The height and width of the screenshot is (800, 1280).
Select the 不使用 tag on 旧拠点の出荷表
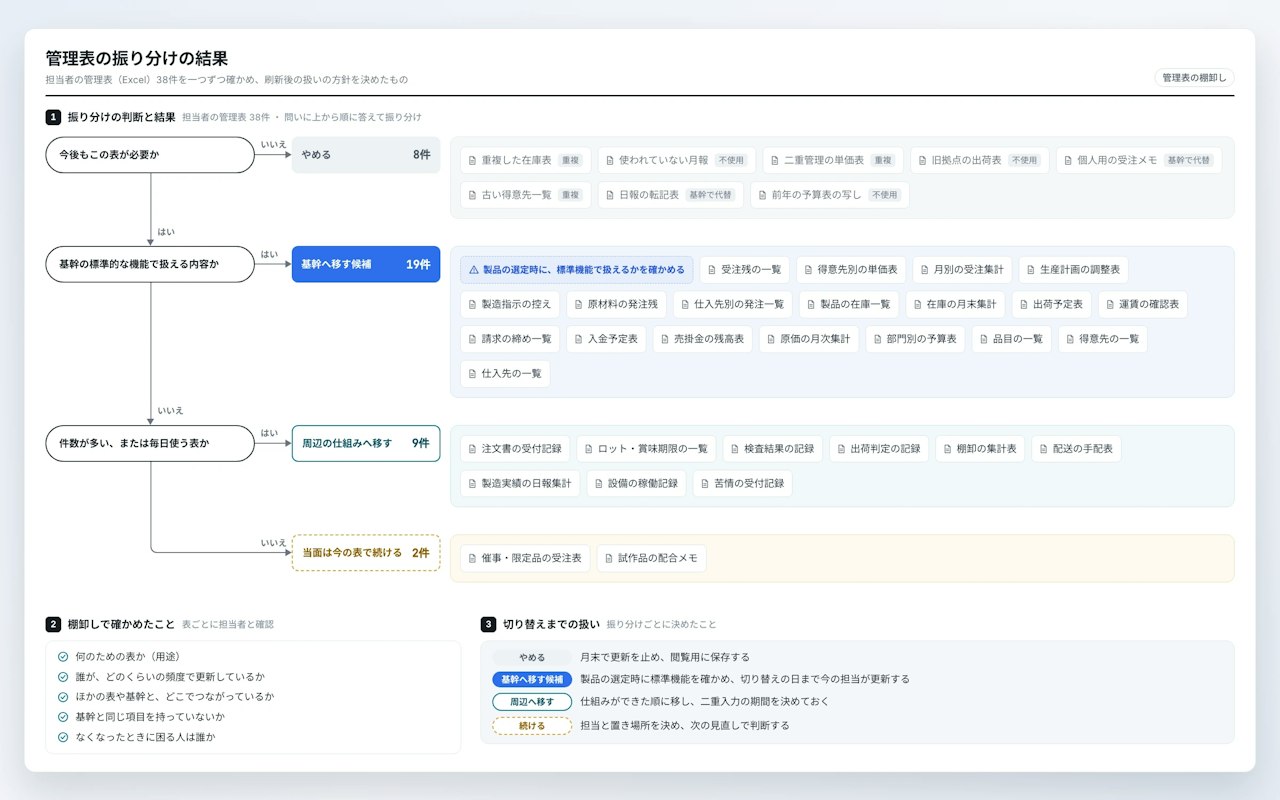click(x=1024, y=160)
